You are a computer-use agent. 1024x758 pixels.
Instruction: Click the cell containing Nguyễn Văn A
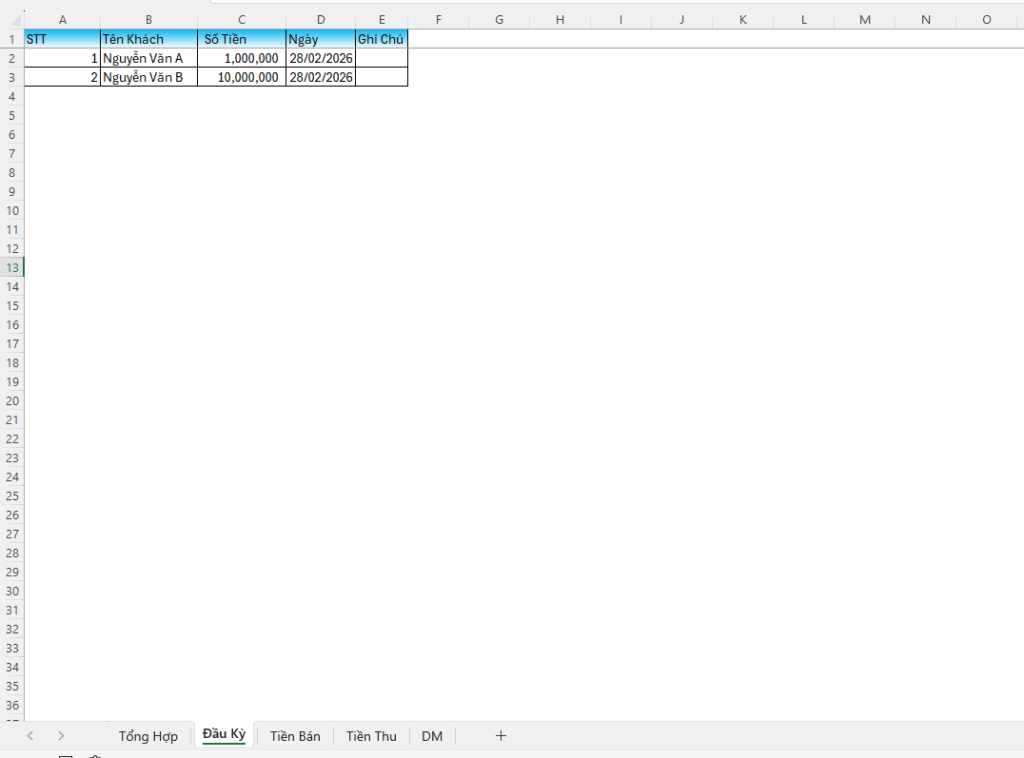pos(148,58)
